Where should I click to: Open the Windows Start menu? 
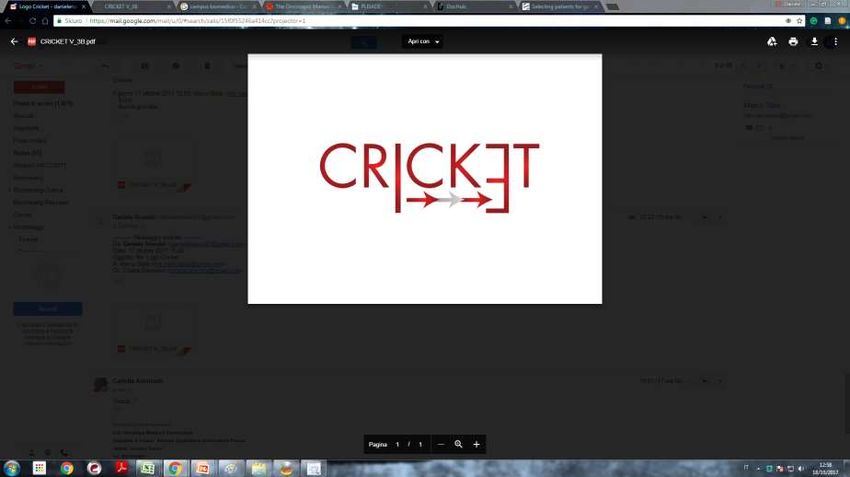click(11, 468)
